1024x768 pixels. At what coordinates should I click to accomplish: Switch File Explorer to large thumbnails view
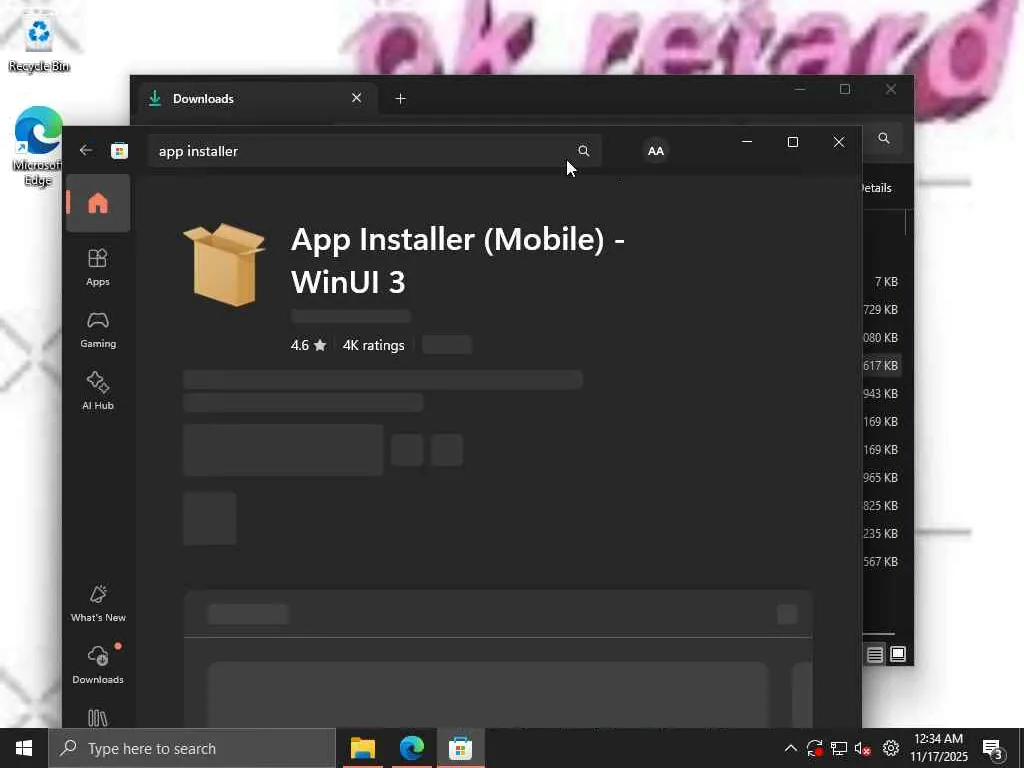[898, 654]
